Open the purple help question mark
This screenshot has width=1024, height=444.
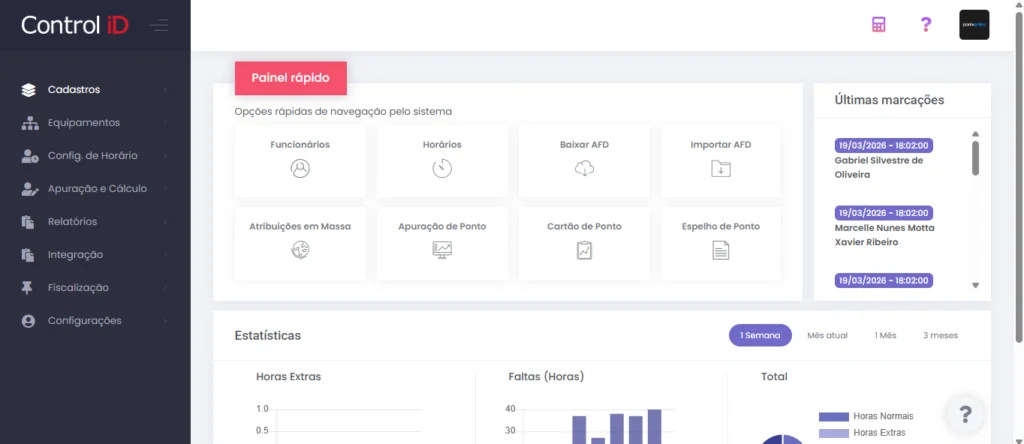pos(925,25)
